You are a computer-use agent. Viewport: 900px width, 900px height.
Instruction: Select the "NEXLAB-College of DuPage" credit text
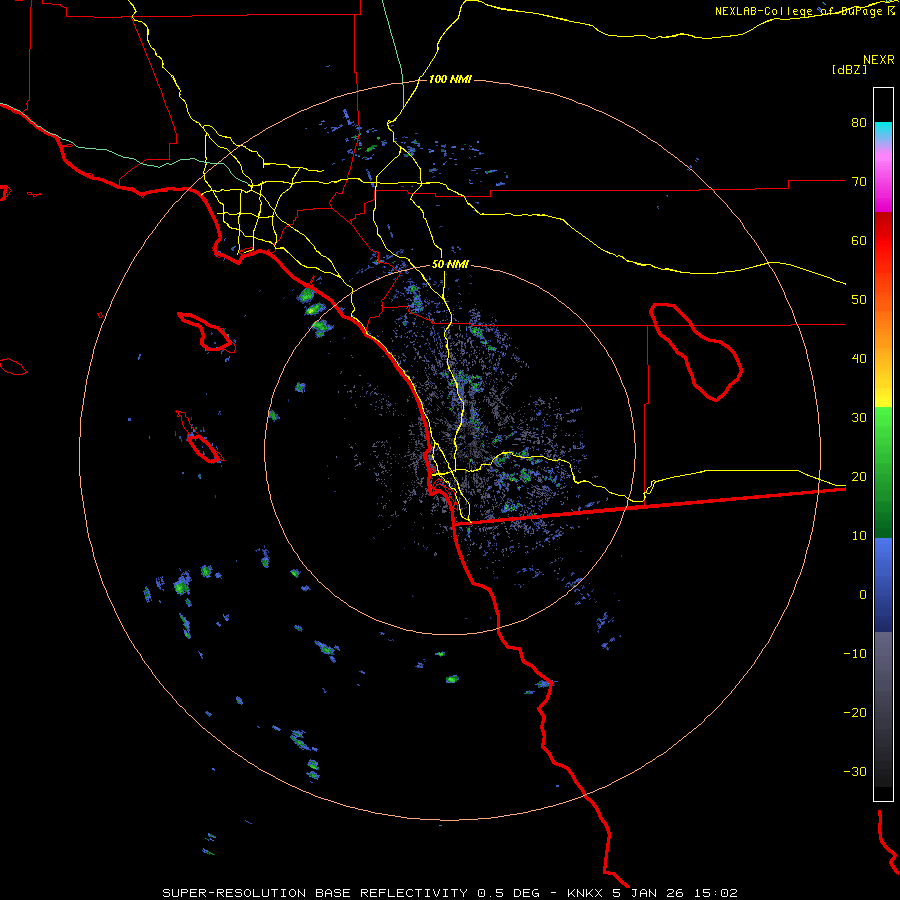(798, 11)
